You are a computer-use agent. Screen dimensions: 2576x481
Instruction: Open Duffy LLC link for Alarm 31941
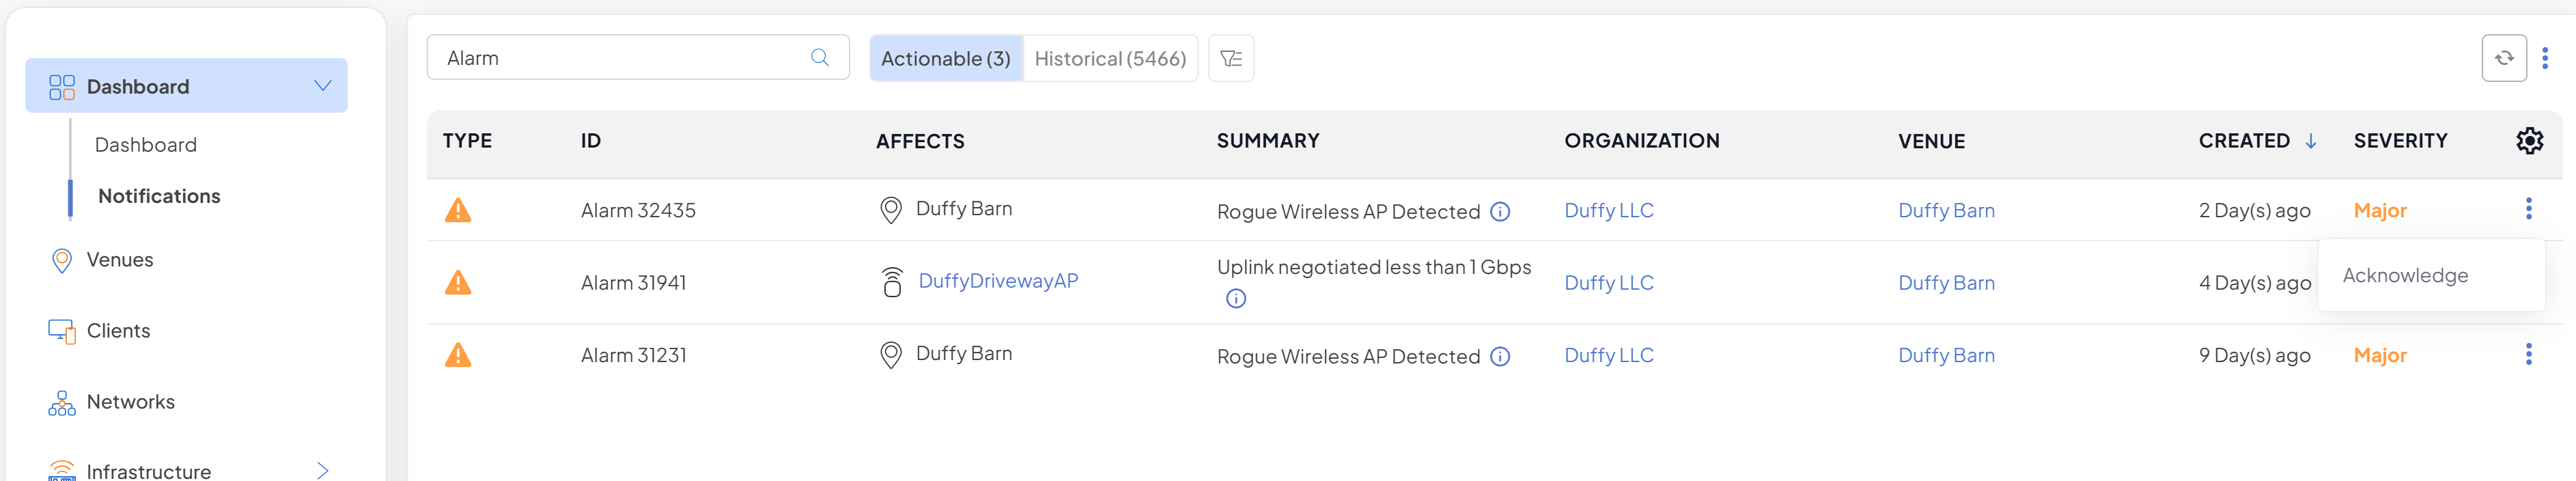point(1609,283)
